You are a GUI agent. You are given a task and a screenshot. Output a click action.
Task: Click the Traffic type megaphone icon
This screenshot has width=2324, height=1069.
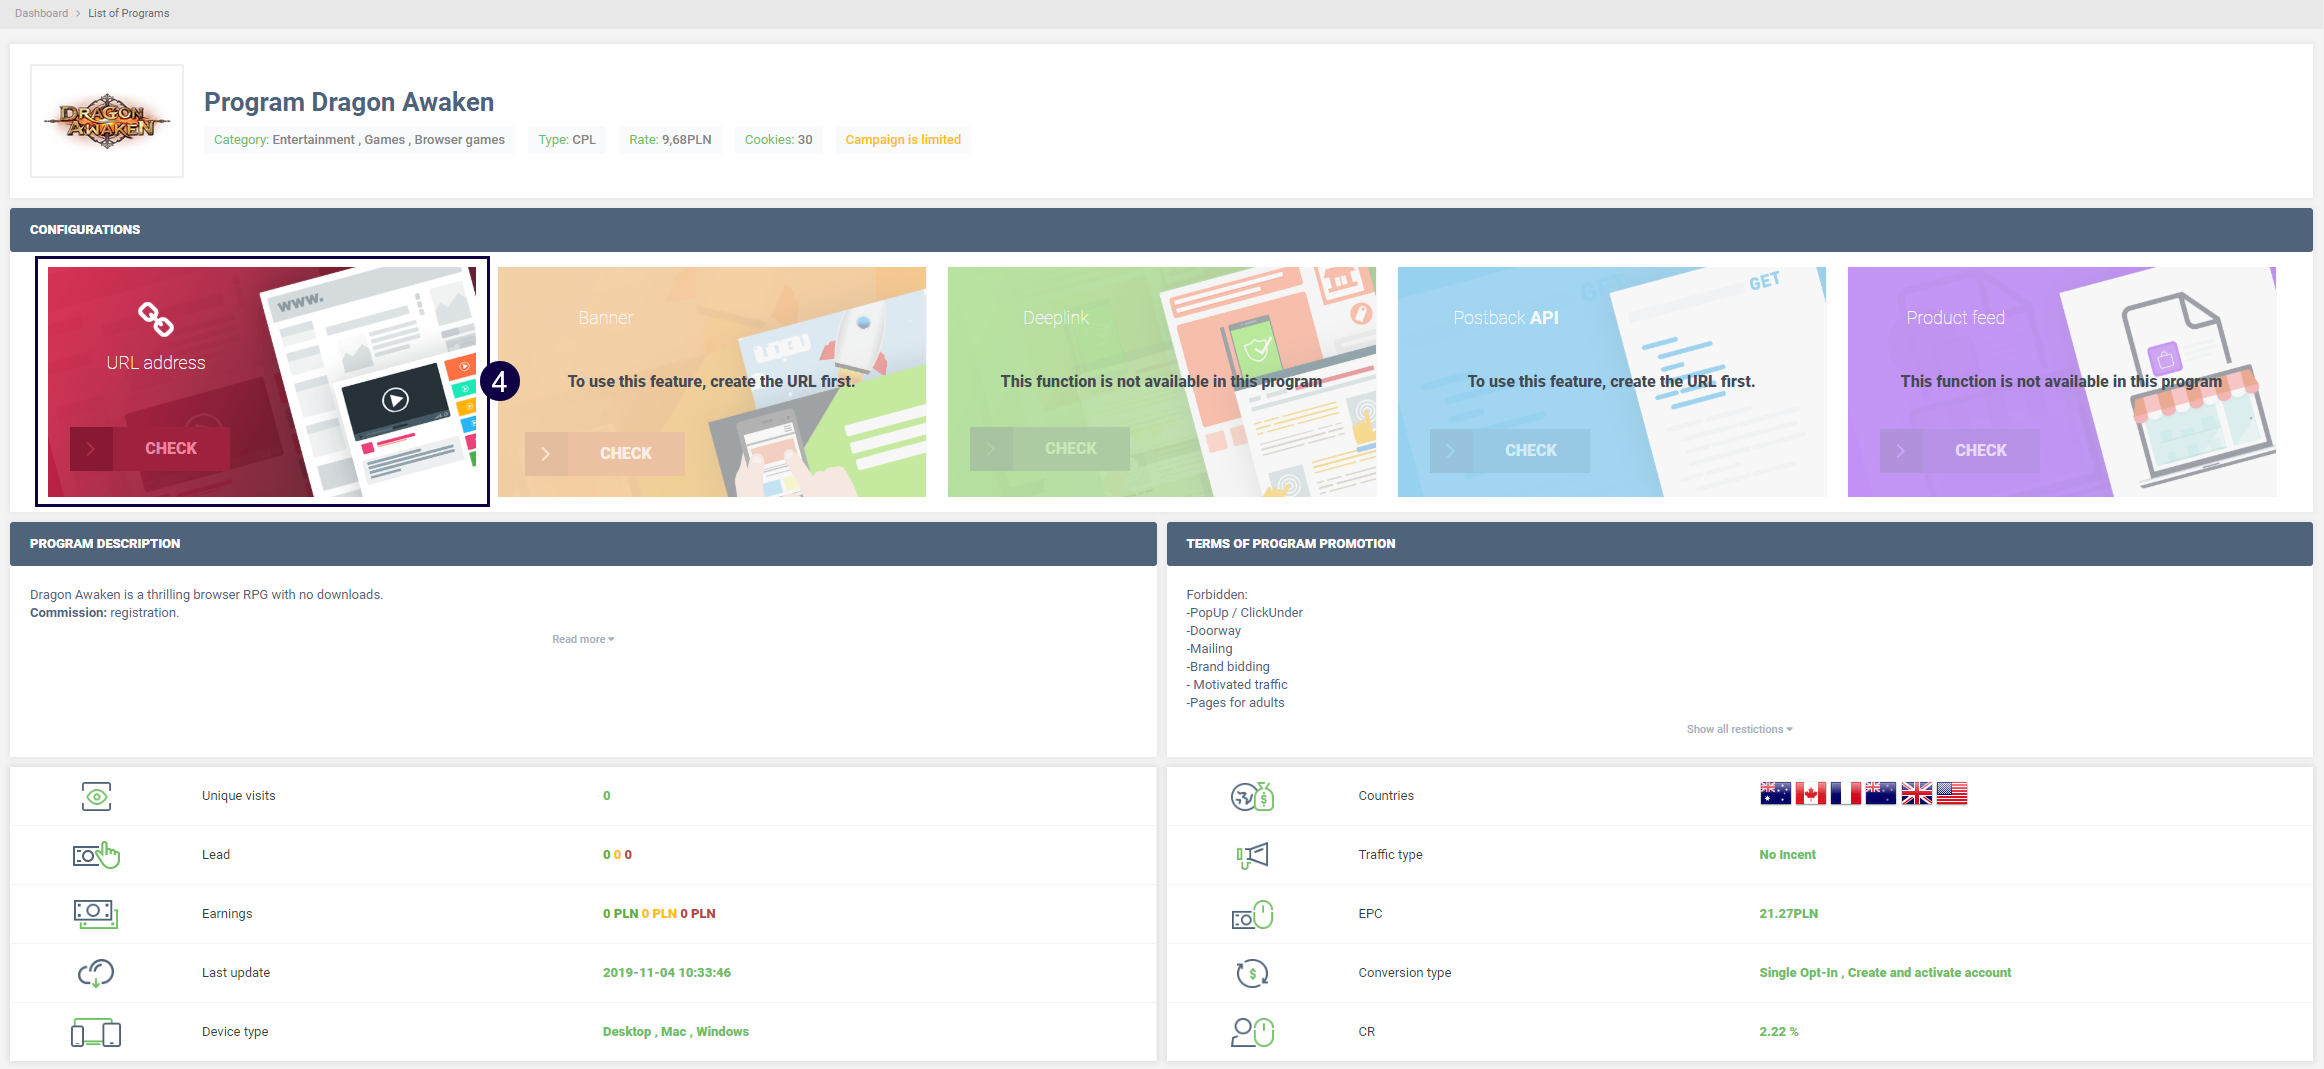pyautogui.click(x=1251, y=855)
